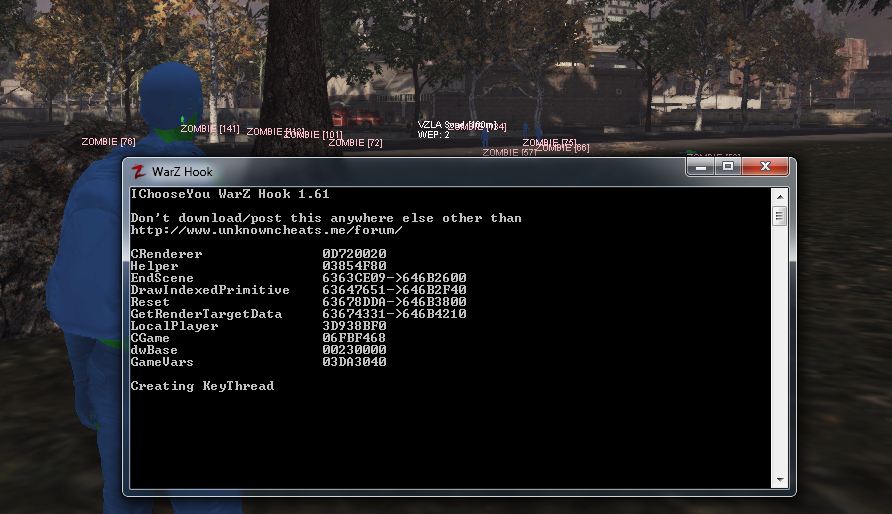892x514 pixels.
Task: Click the 'WEP: 2' player label
Action: [x=433, y=134]
